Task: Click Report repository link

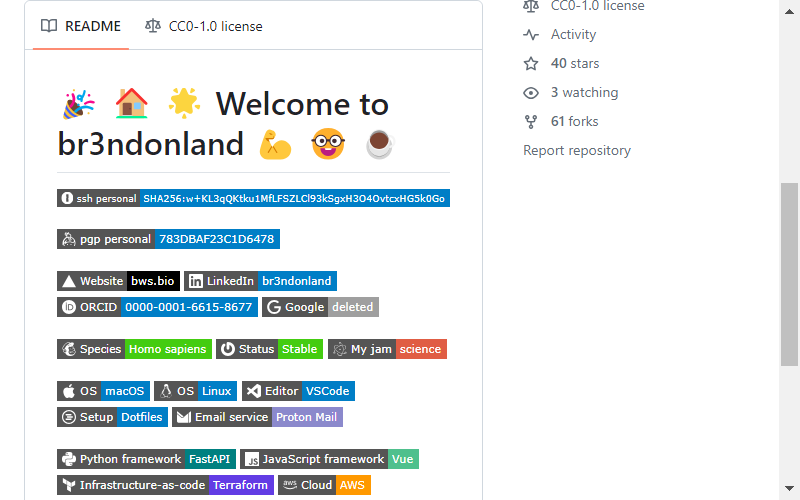Action: 577,151
